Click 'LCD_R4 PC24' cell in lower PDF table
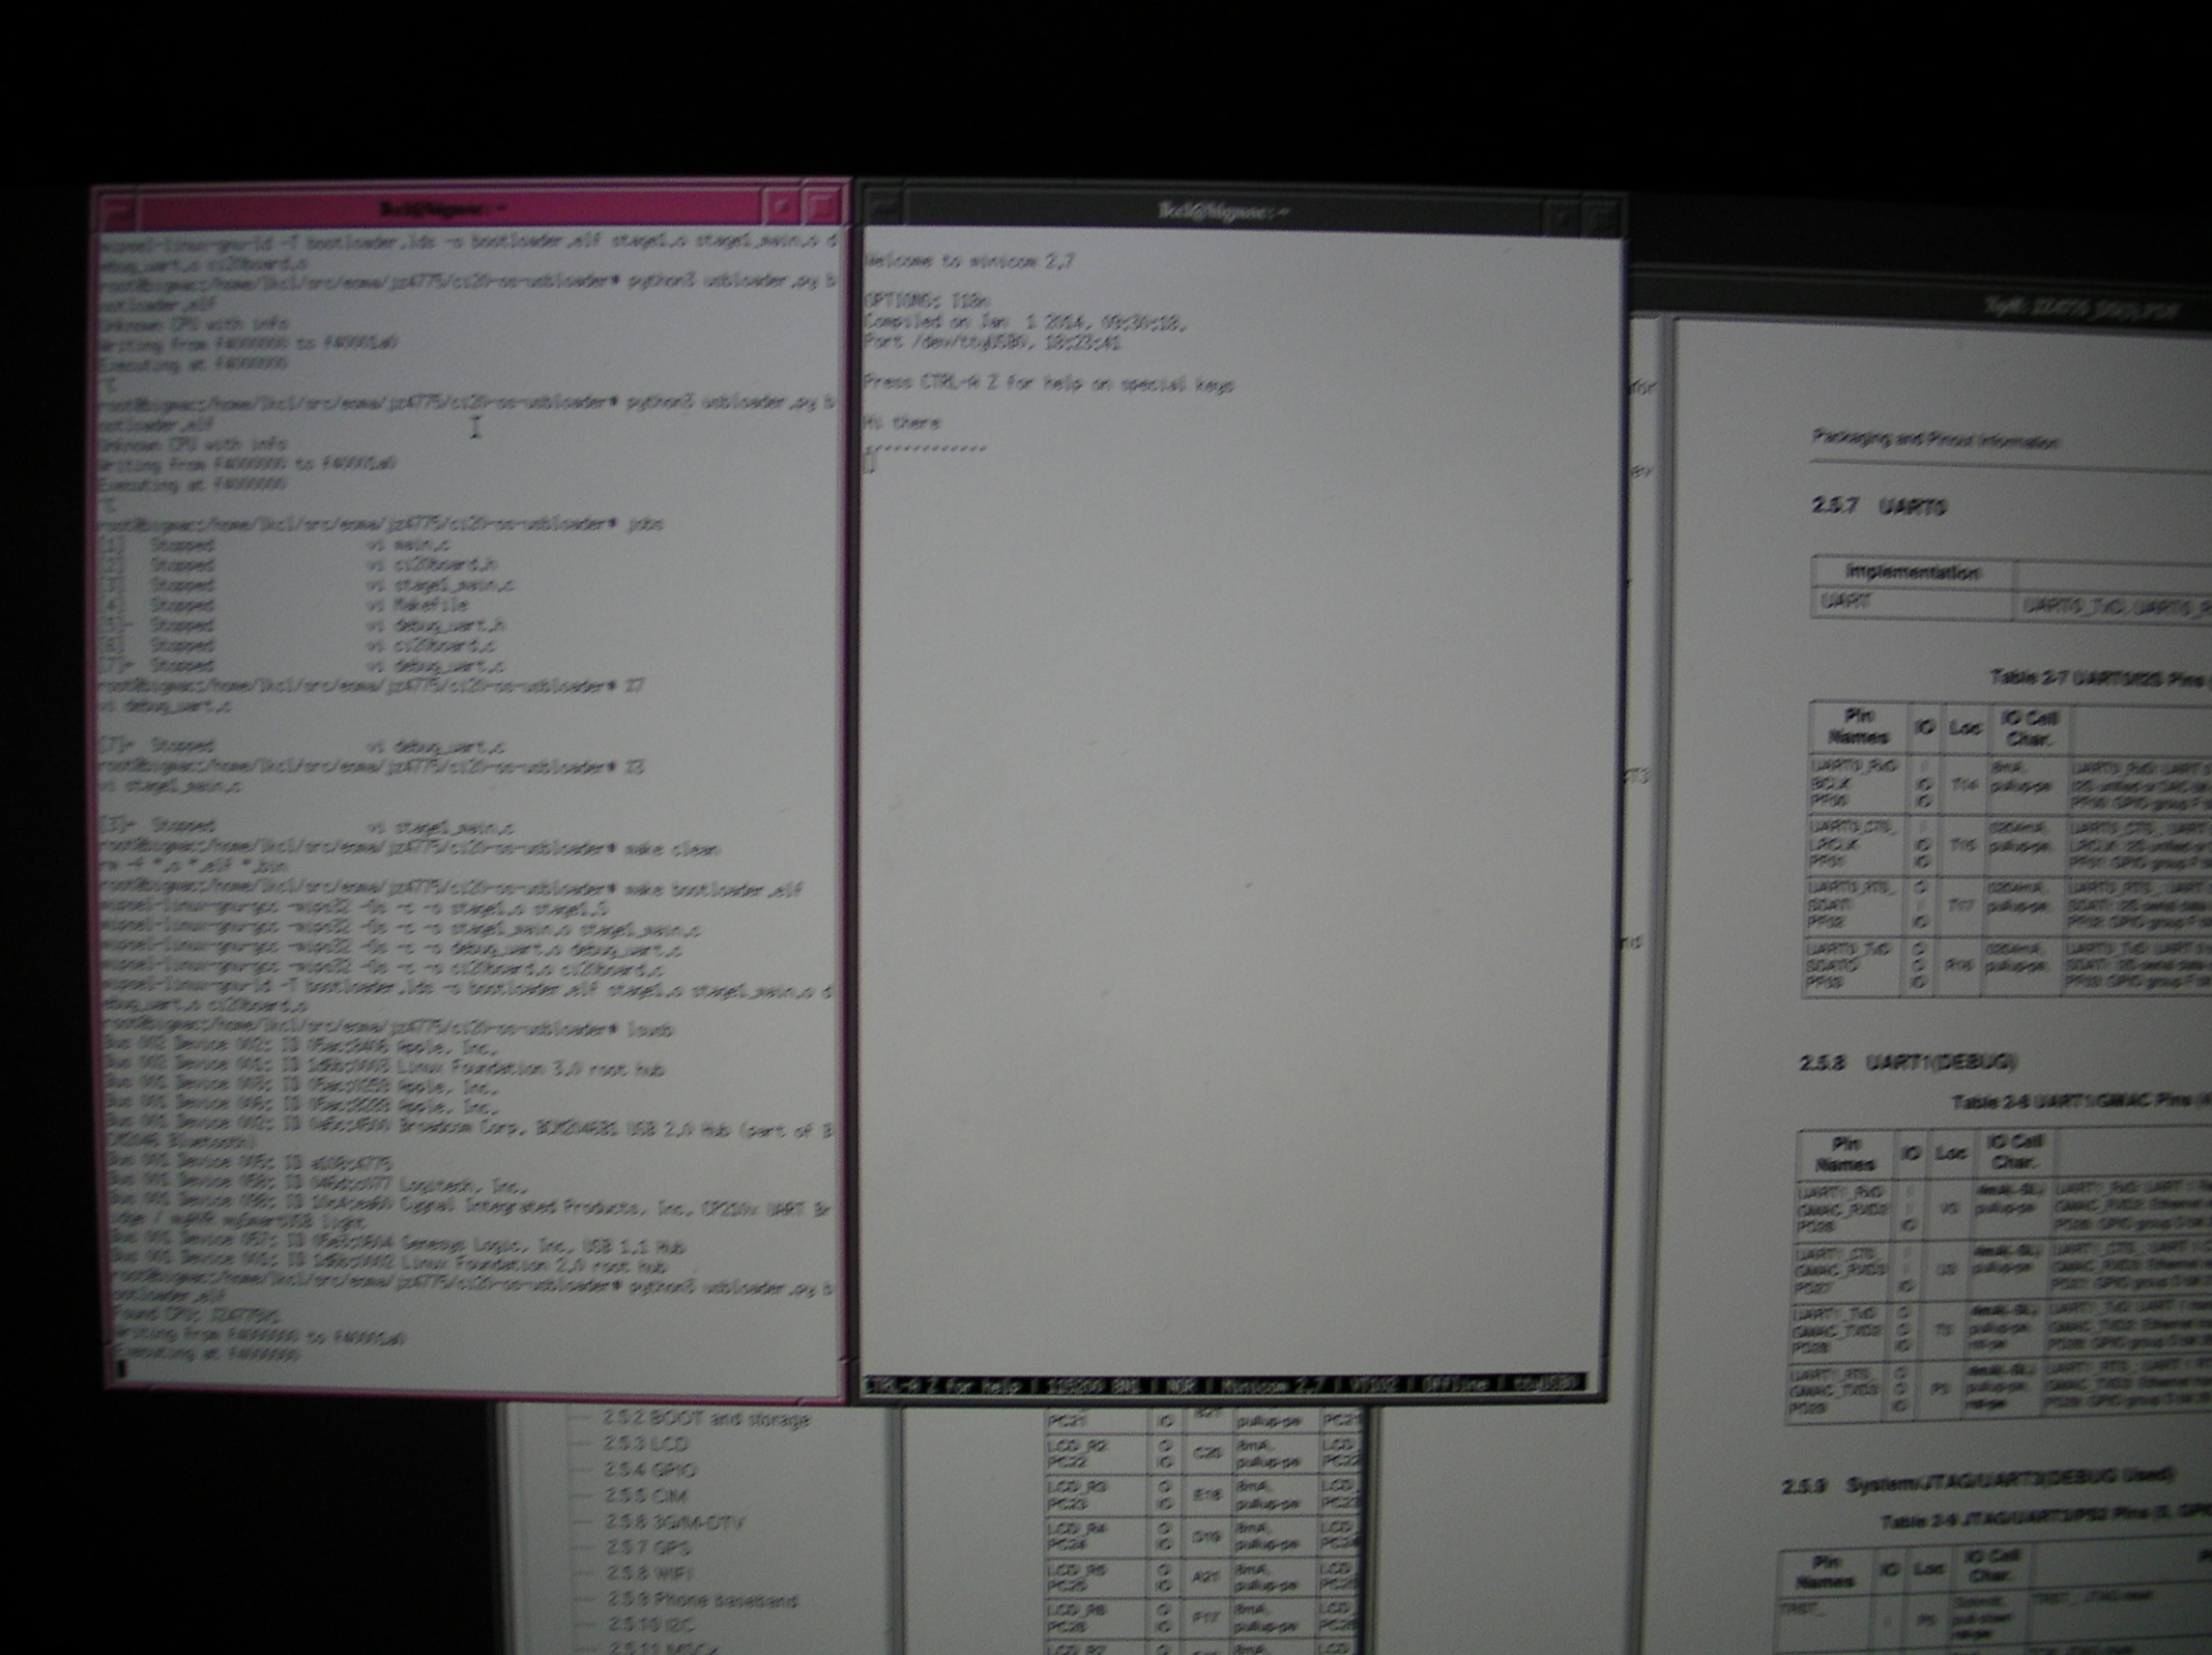This screenshot has height=1655, width=2212. pos(1098,1538)
